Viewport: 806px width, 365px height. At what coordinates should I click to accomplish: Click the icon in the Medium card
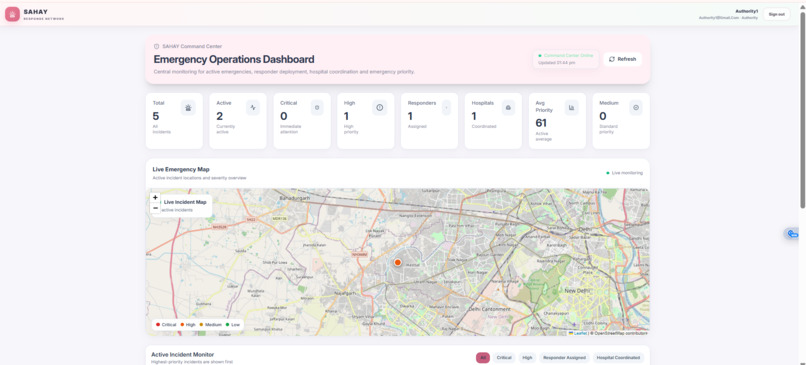636,107
